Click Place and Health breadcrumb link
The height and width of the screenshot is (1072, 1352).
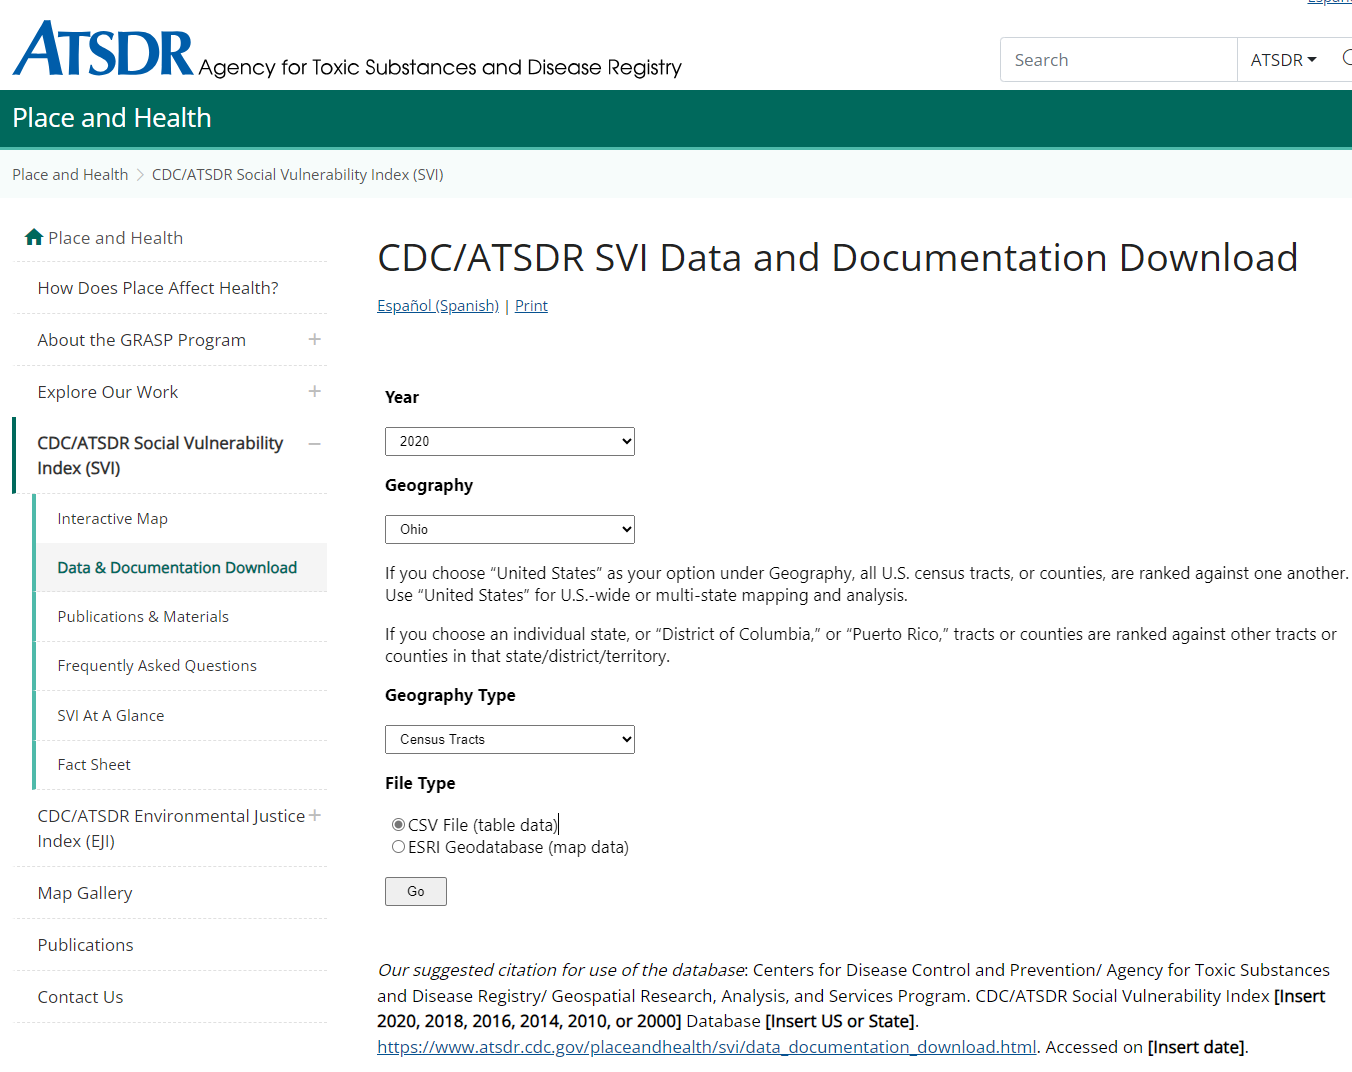tap(70, 174)
